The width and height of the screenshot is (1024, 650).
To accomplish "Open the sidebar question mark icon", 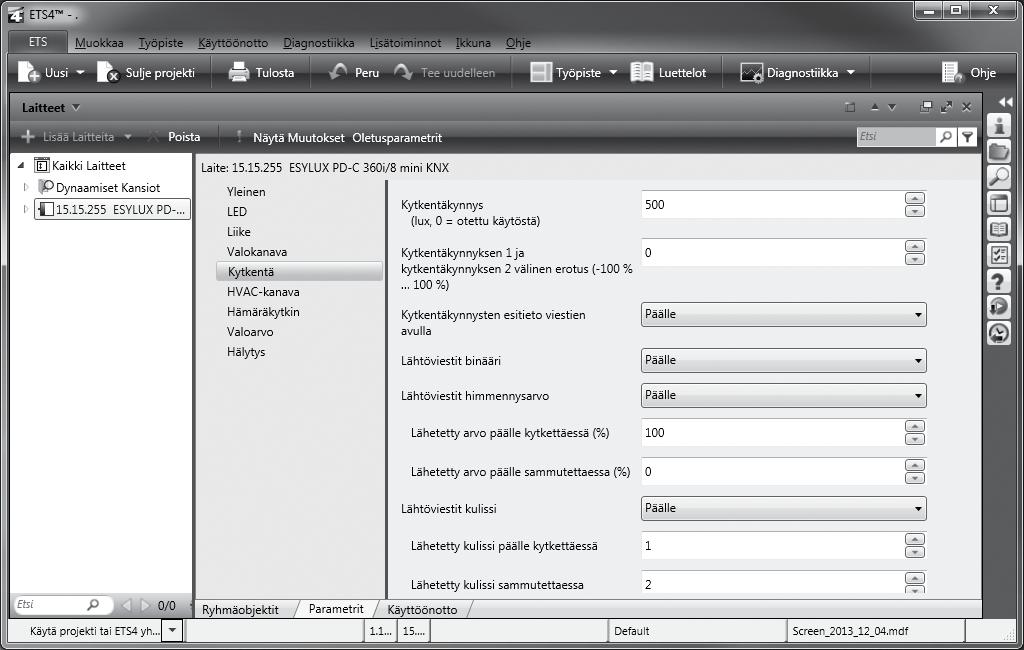I will 999,282.
